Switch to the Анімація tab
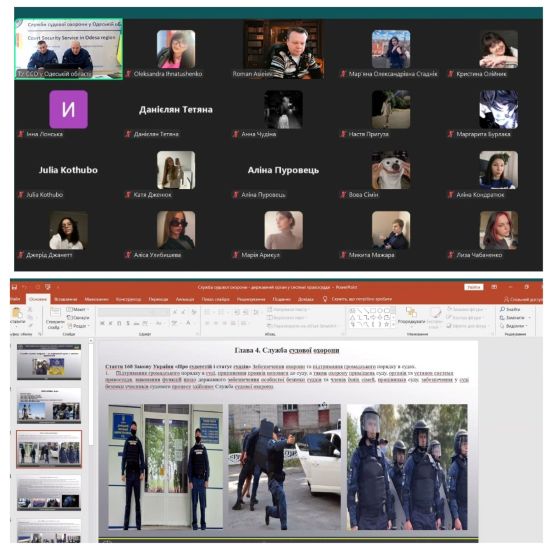The width and height of the screenshot is (550, 550). tap(185, 299)
